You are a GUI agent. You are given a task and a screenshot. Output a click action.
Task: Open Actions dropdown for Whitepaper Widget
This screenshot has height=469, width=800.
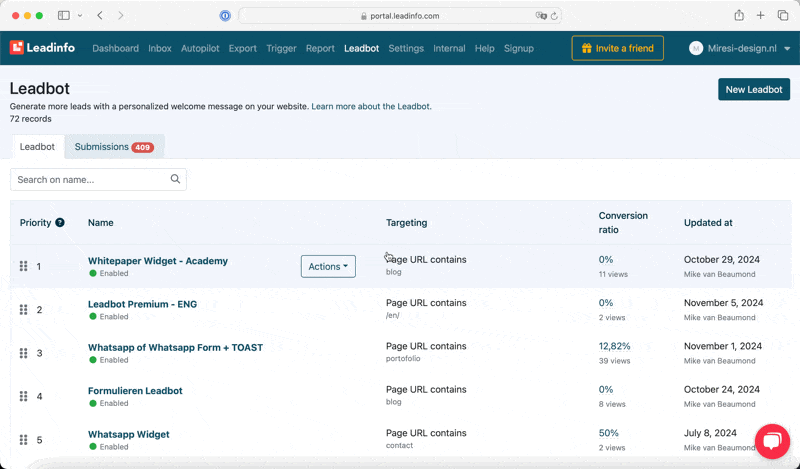click(x=328, y=266)
